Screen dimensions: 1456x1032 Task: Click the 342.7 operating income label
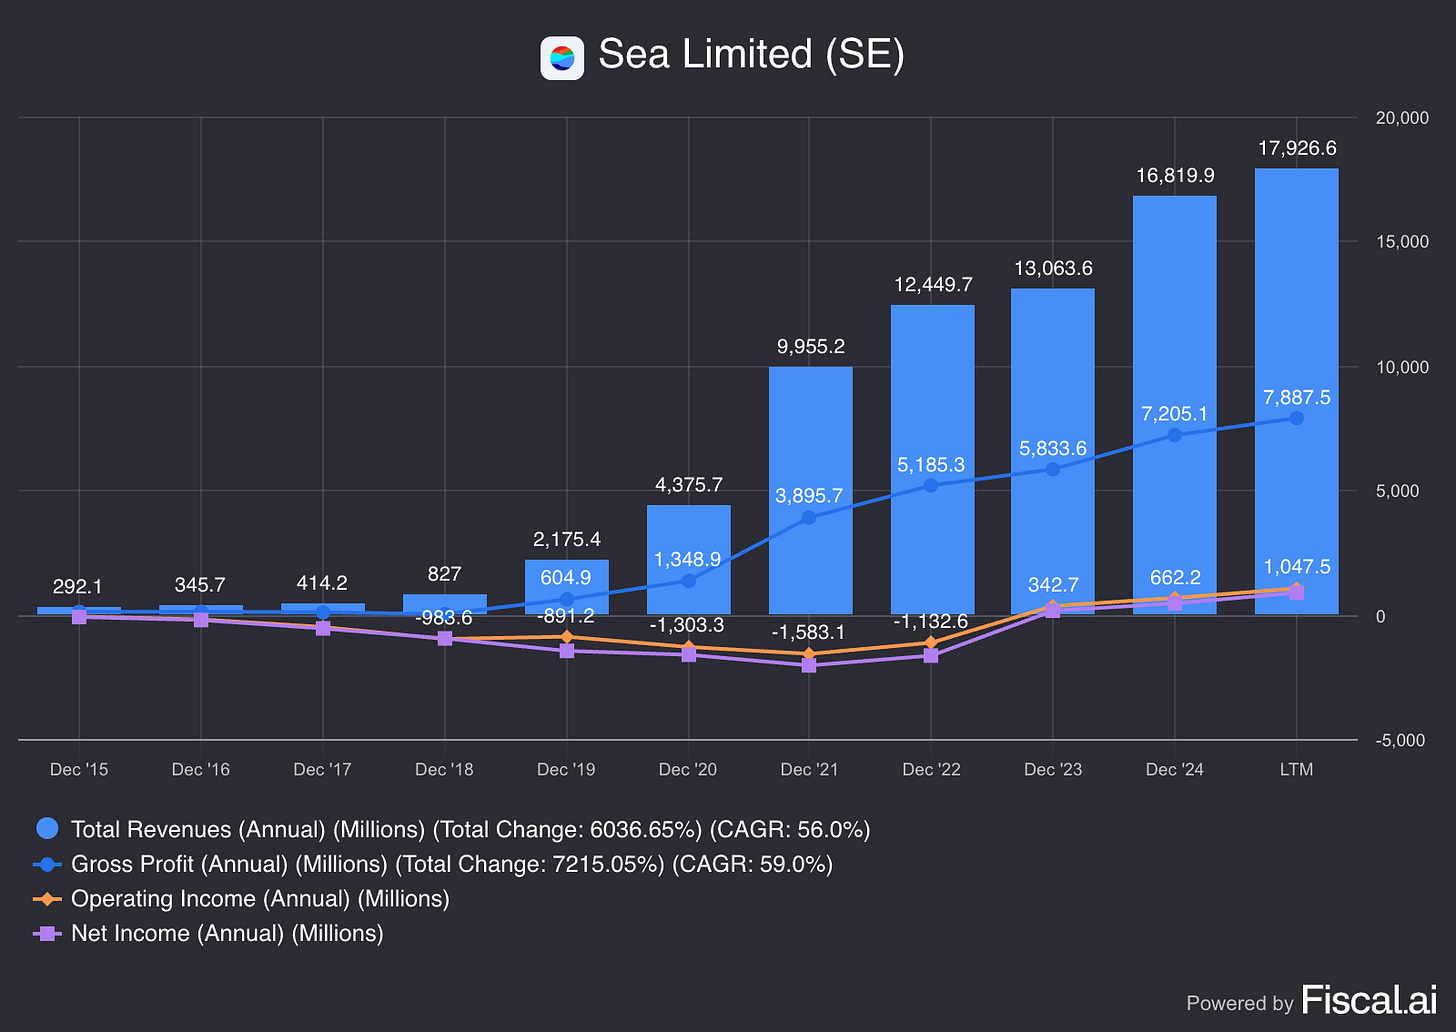pos(1053,585)
